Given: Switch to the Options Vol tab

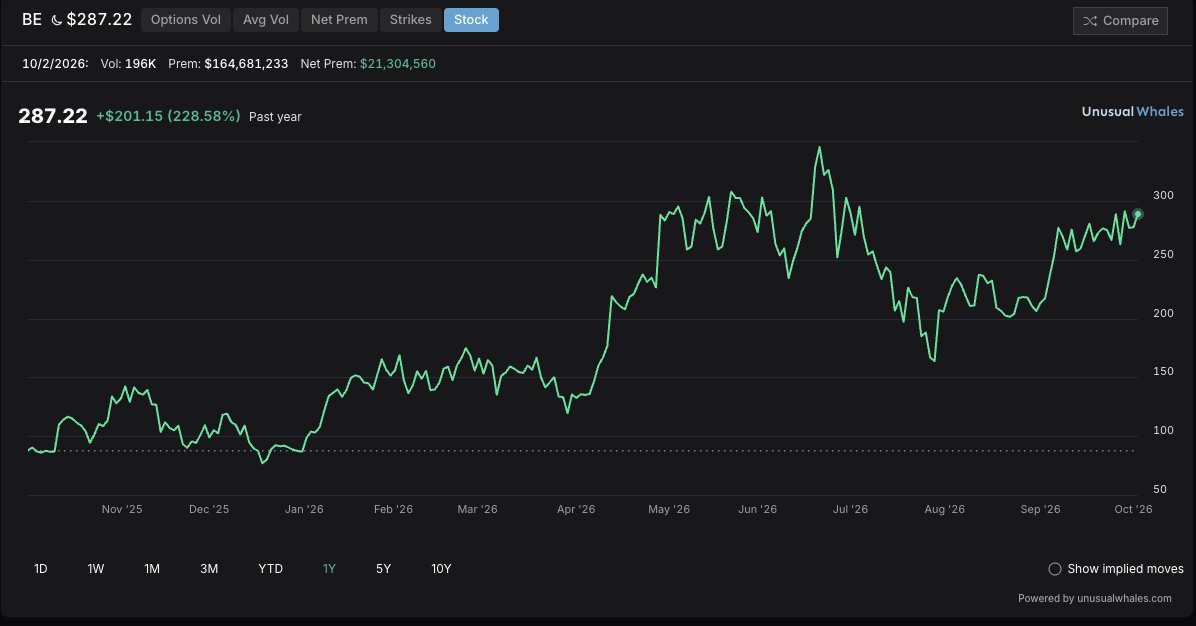Looking at the screenshot, I should (x=185, y=20).
